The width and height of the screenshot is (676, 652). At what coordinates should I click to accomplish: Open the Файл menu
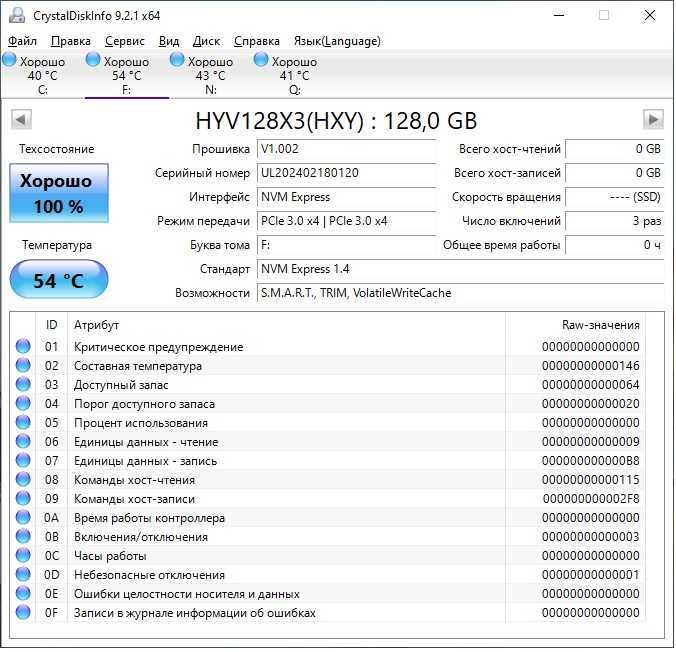22,41
